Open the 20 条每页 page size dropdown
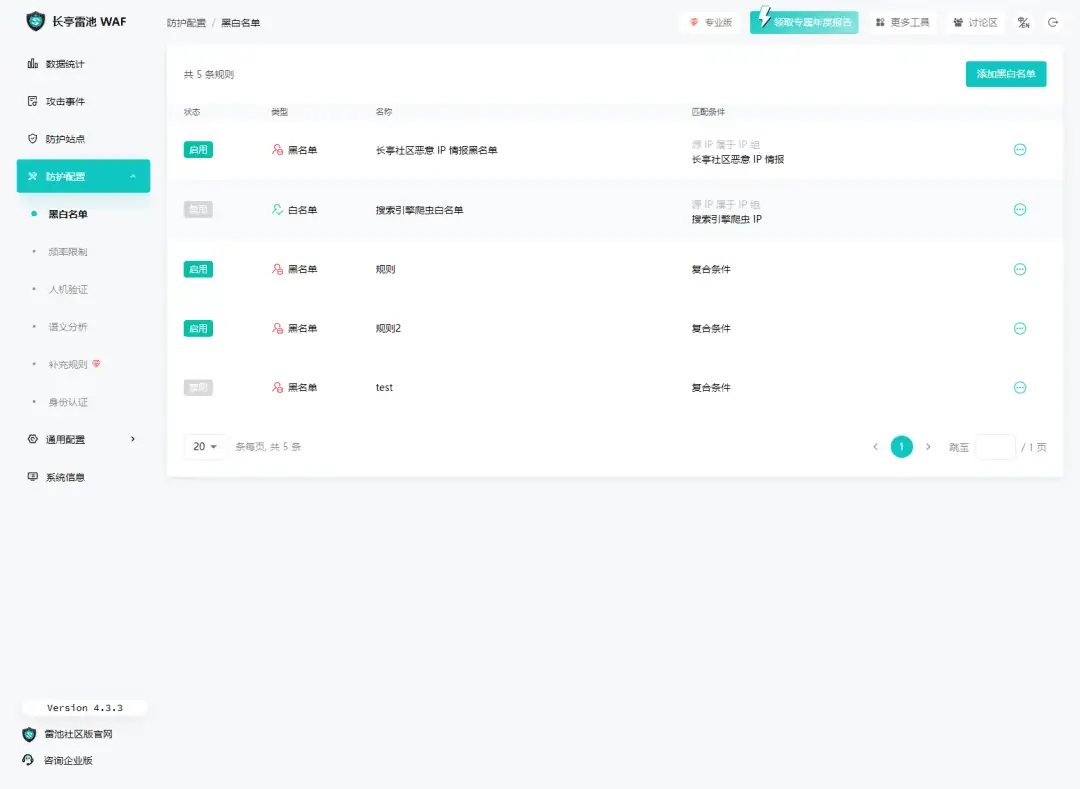The height and width of the screenshot is (789, 1080). click(205, 446)
